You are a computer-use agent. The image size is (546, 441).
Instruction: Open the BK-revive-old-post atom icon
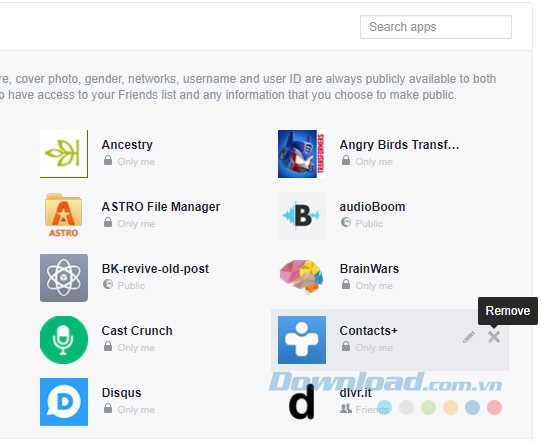point(64,278)
